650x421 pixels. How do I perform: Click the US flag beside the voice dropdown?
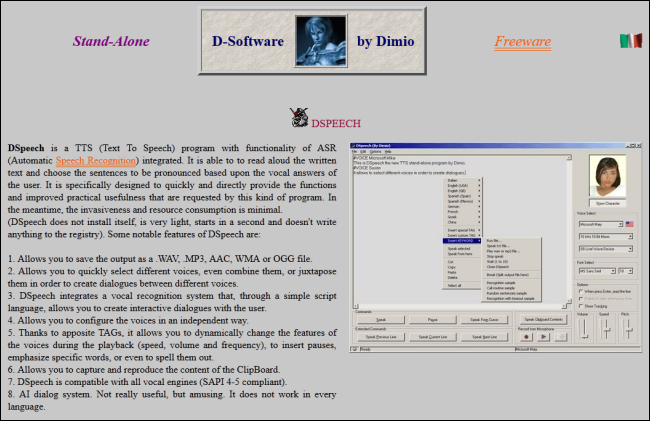(629, 224)
